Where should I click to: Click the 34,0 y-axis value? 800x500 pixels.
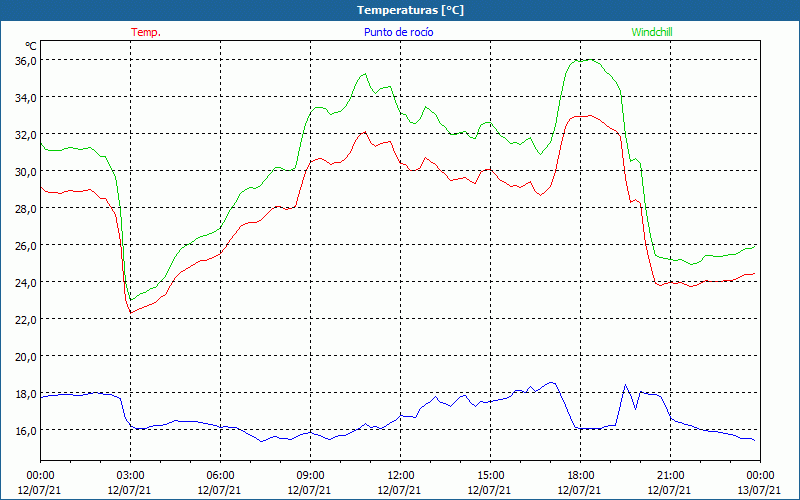click(26, 97)
